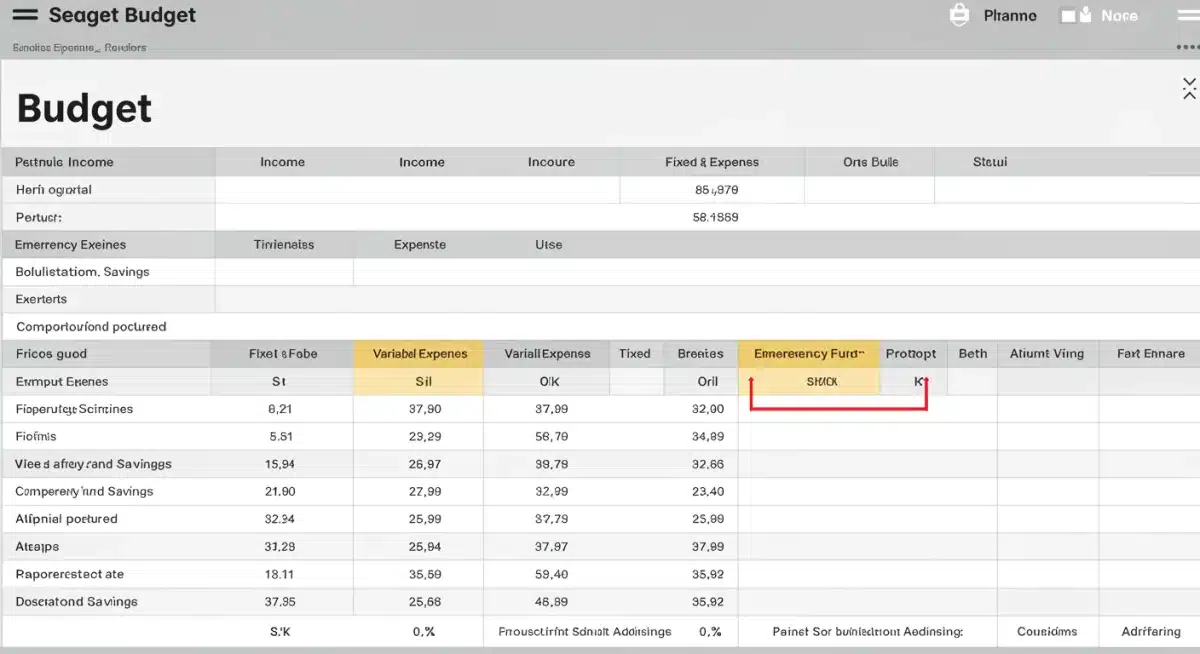
Task: Click the Paint Sor buinladmont Adinsing link
Action: click(x=865, y=632)
